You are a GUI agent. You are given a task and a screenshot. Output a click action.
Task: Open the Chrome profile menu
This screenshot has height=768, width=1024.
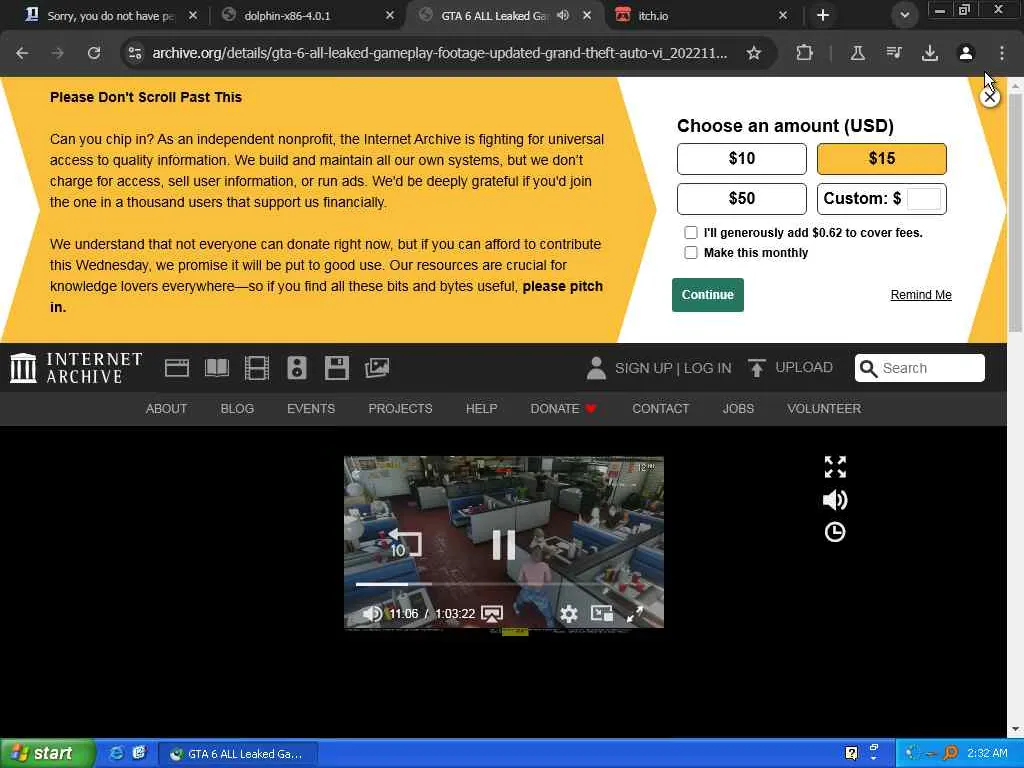966,53
